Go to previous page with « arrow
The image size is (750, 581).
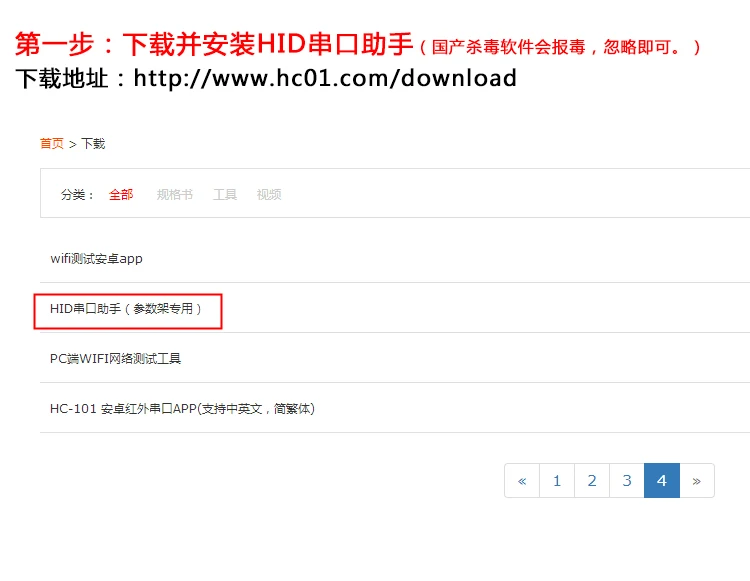click(522, 481)
